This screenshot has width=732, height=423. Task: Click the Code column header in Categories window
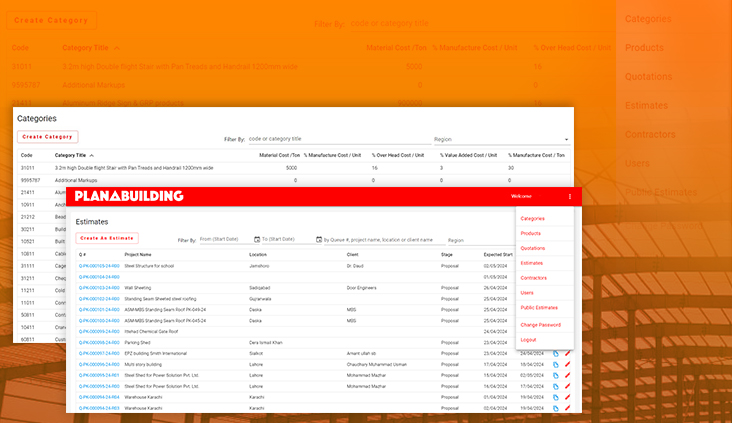(27, 155)
